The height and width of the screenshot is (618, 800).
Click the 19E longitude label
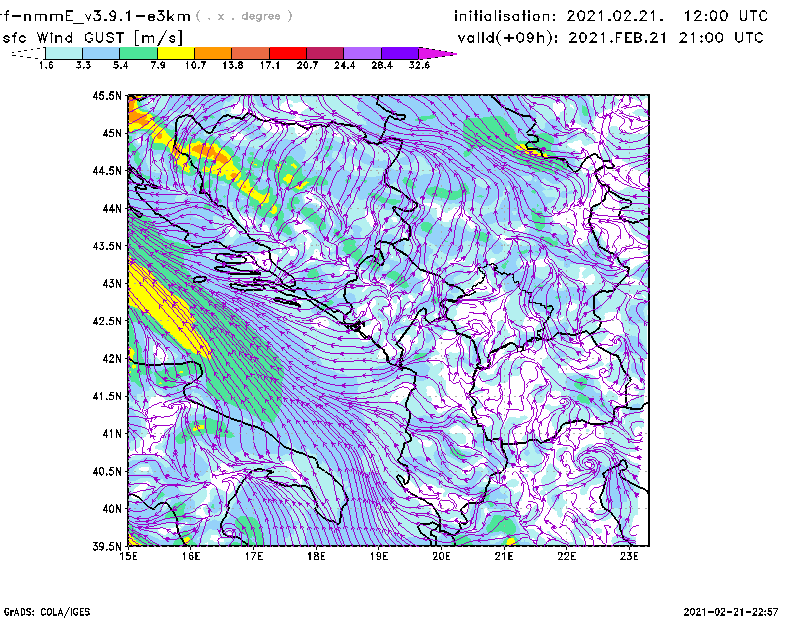[379, 556]
